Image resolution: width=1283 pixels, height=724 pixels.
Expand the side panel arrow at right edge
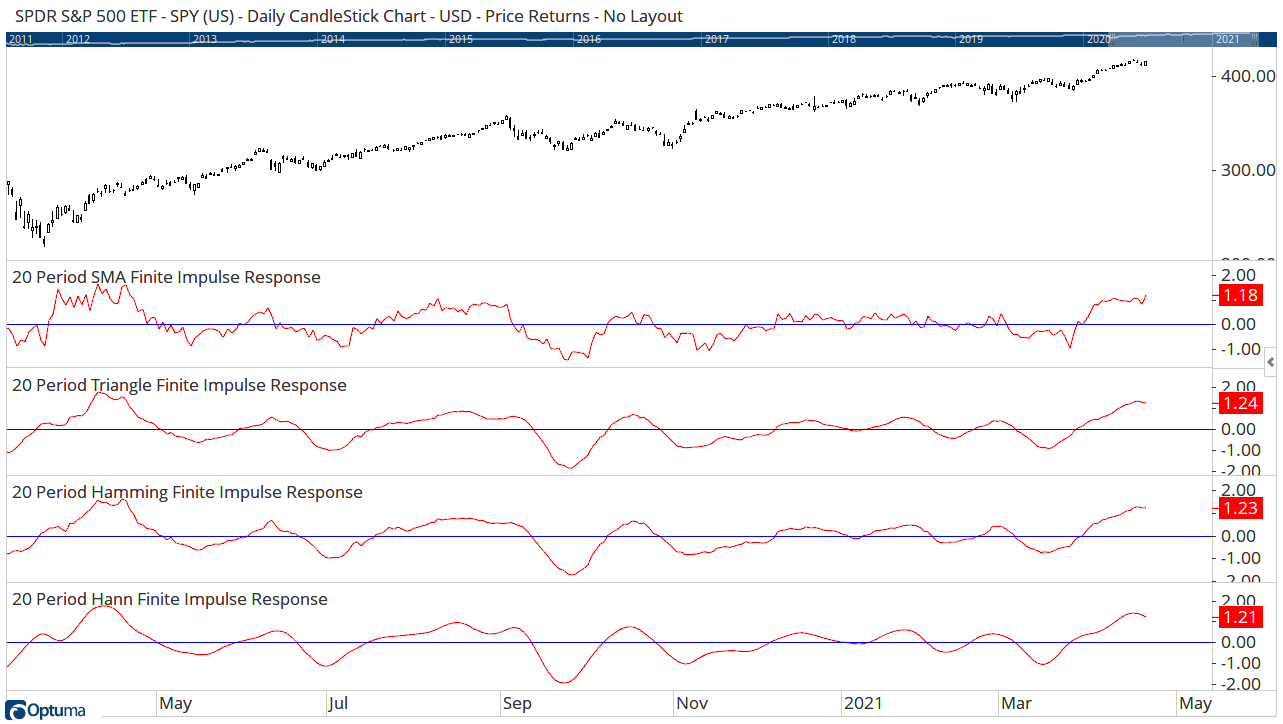click(x=1271, y=361)
